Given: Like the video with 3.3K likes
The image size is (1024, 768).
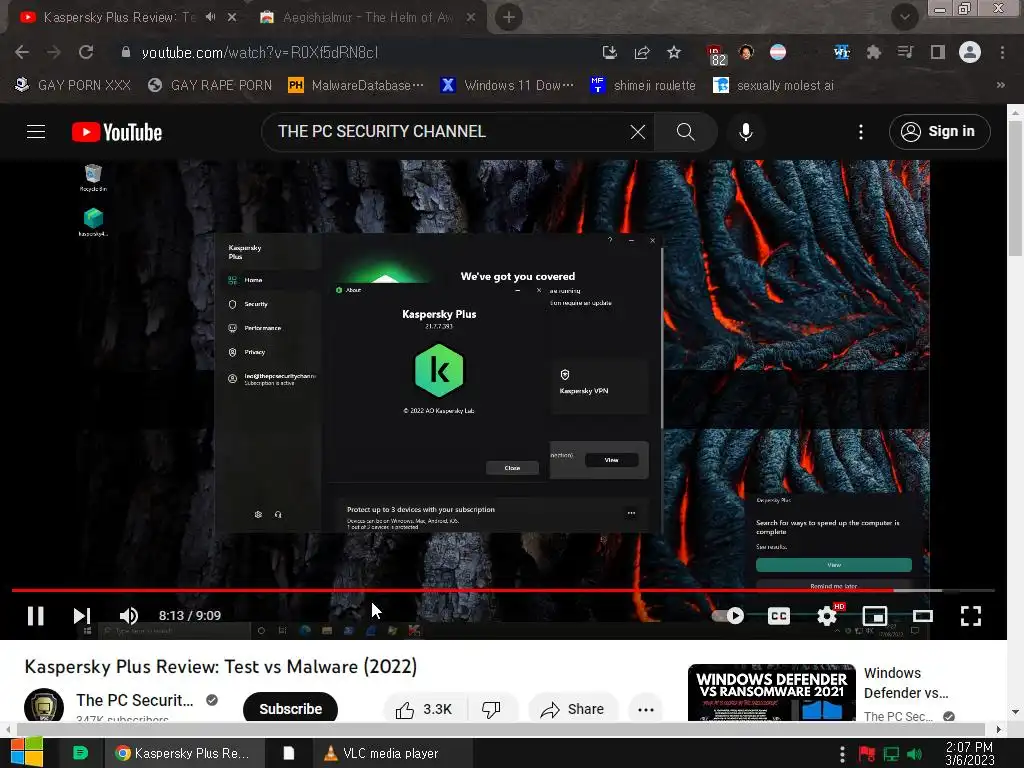Looking at the screenshot, I should pyautogui.click(x=424, y=709).
